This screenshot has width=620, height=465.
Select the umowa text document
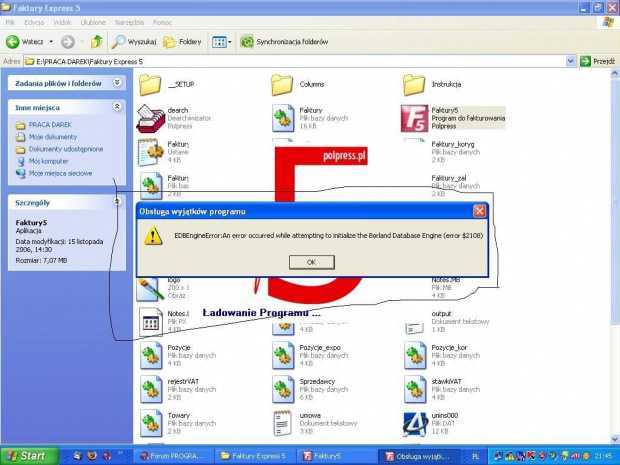283,422
